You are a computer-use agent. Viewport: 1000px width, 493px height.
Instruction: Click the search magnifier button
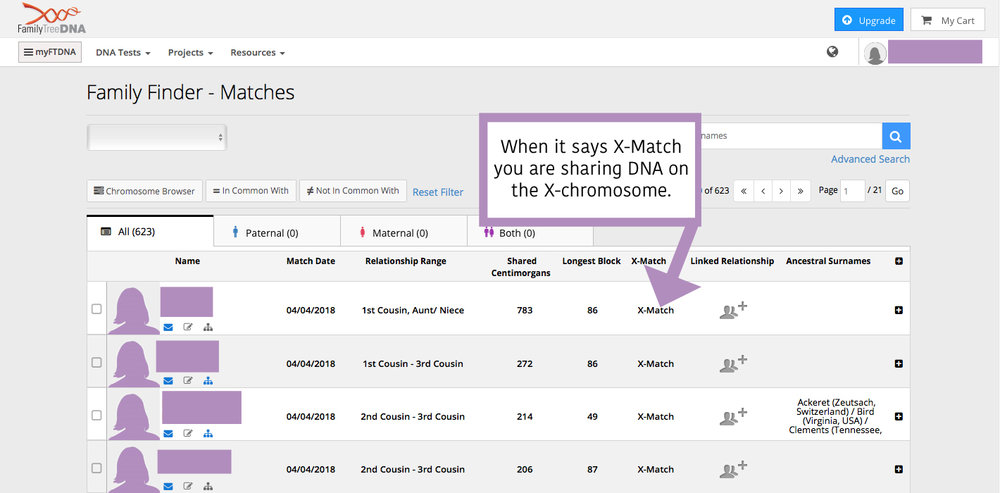click(896, 136)
